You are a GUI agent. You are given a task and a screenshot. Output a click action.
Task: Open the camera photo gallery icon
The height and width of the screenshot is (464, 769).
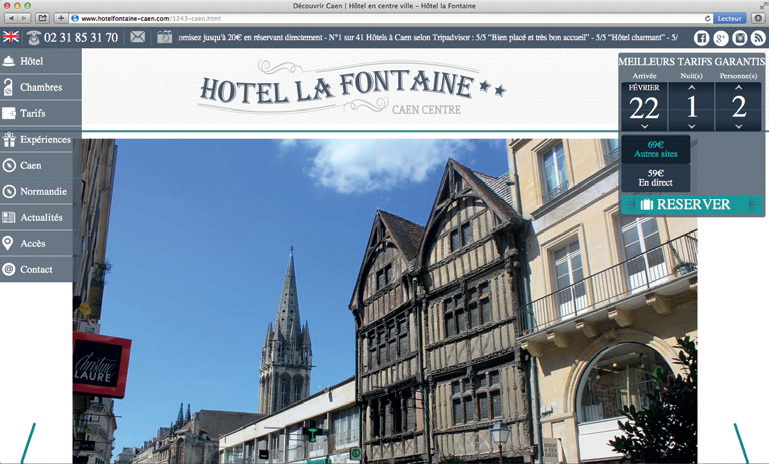click(165, 37)
